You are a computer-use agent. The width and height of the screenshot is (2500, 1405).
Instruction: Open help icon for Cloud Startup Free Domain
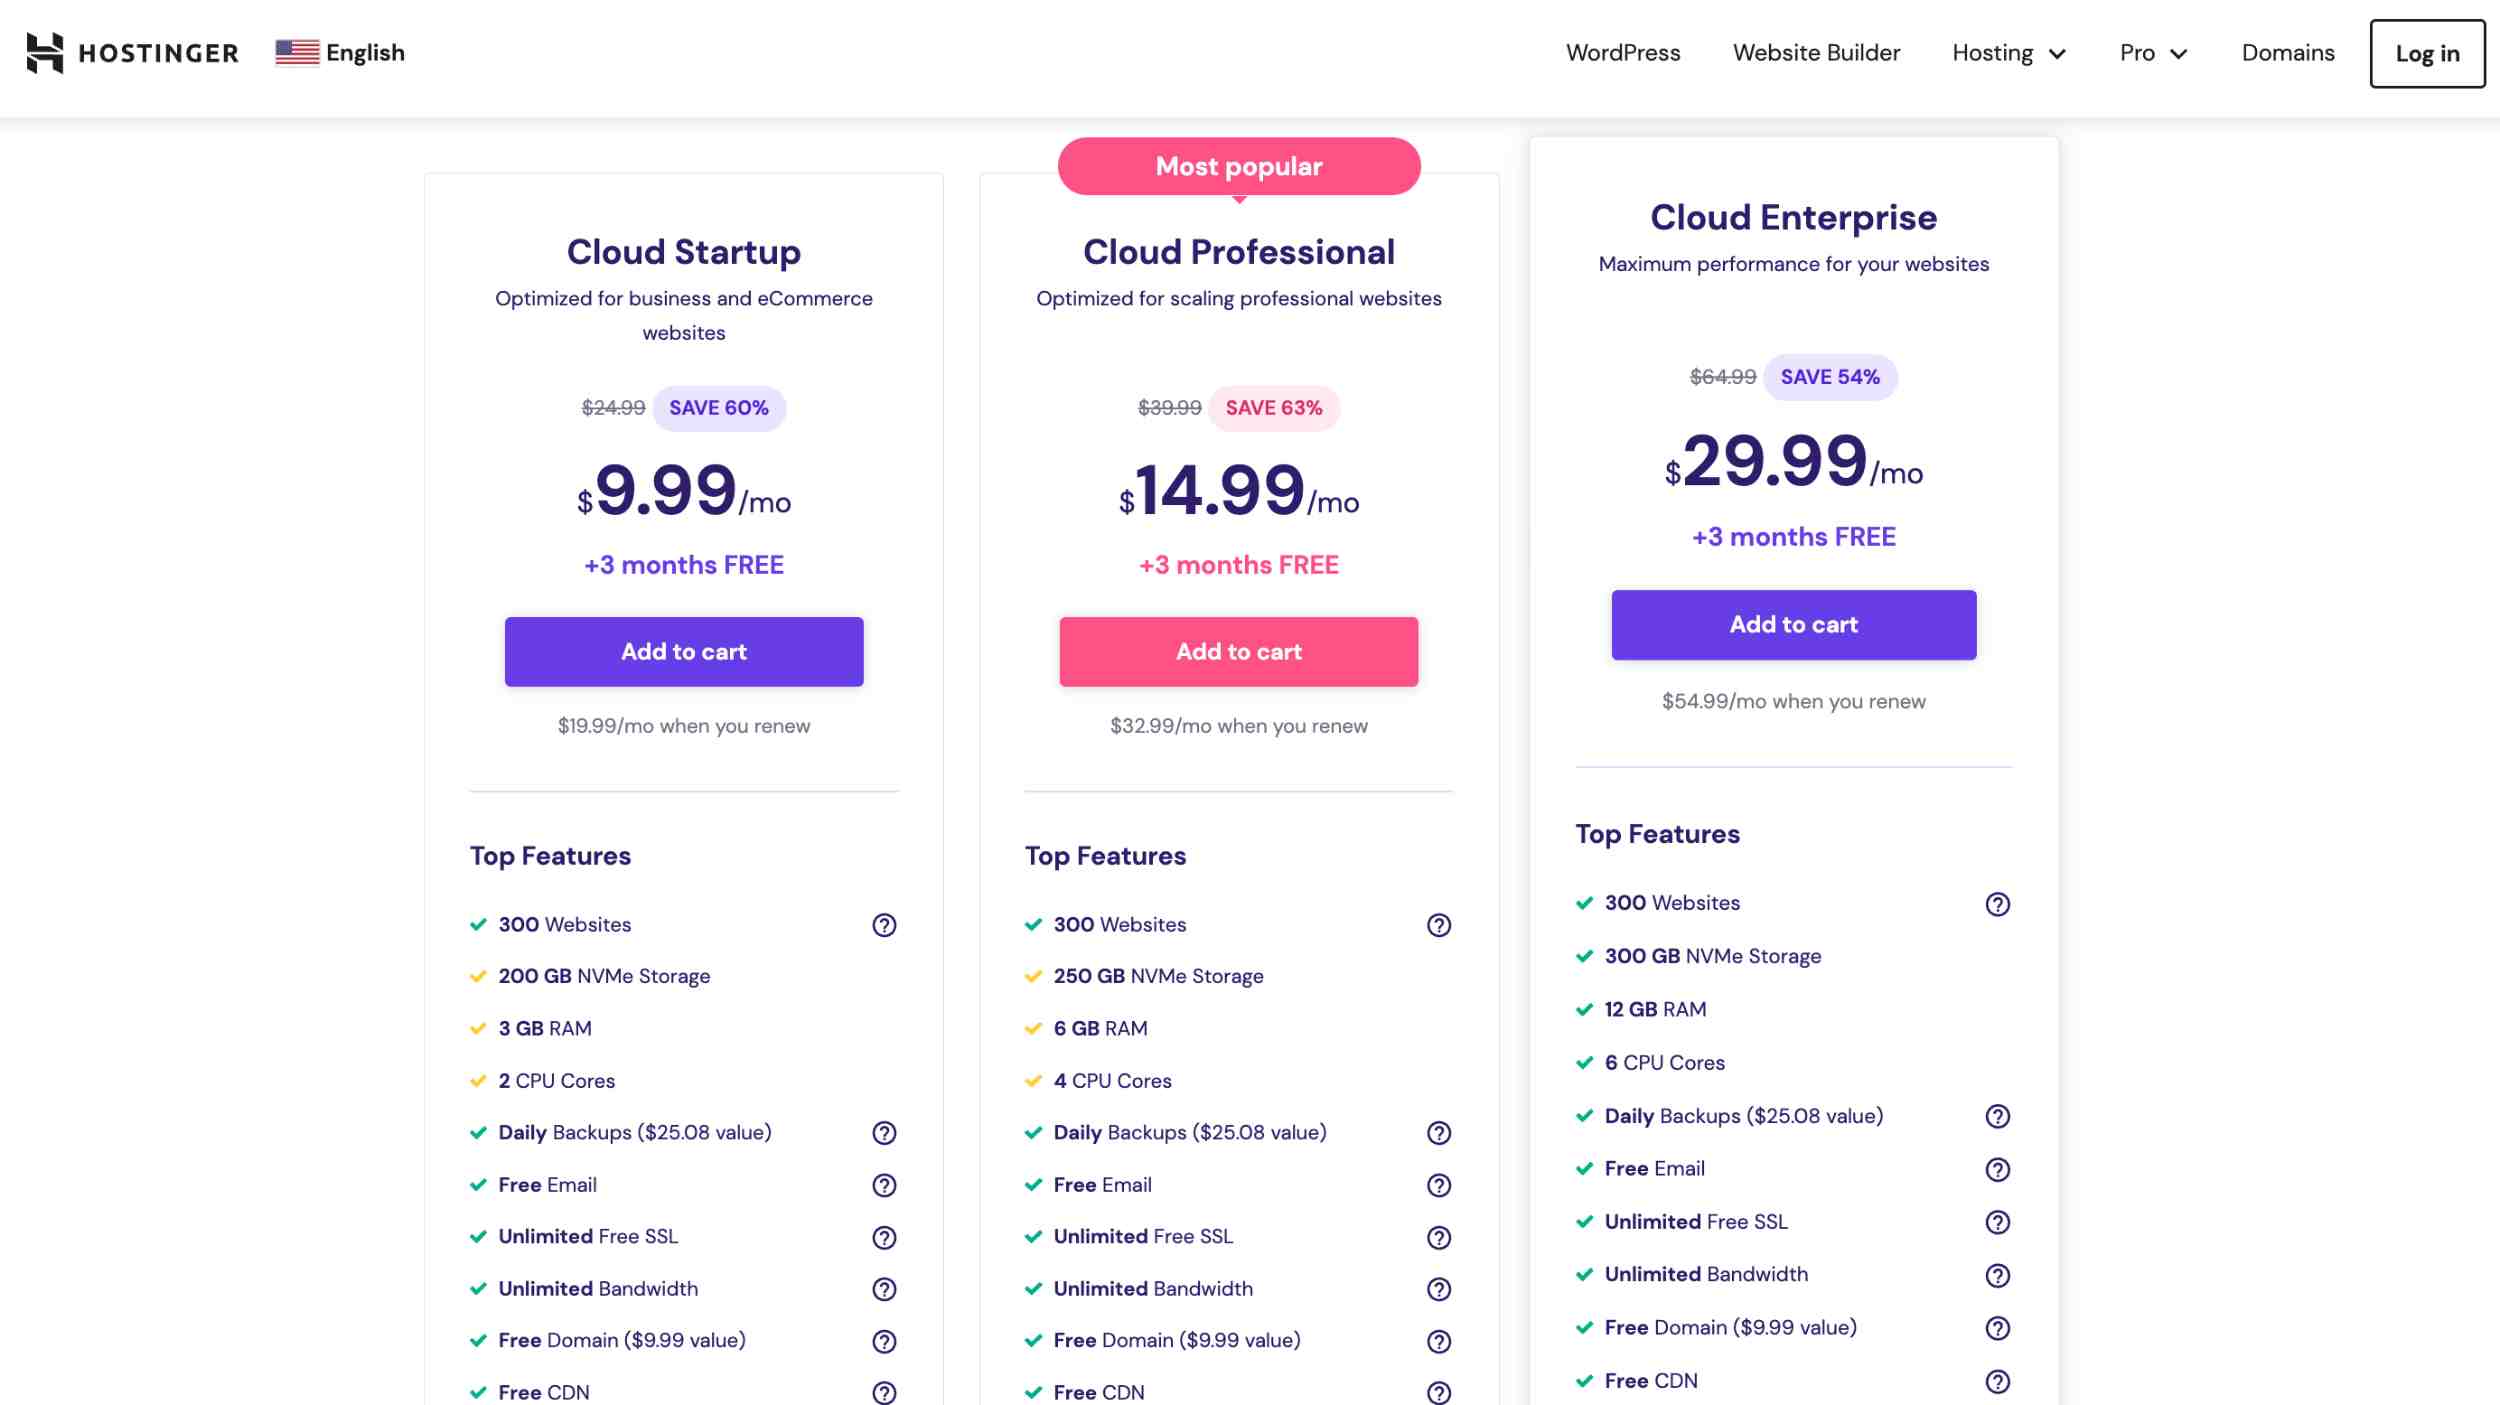click(x=884, y=1341)
